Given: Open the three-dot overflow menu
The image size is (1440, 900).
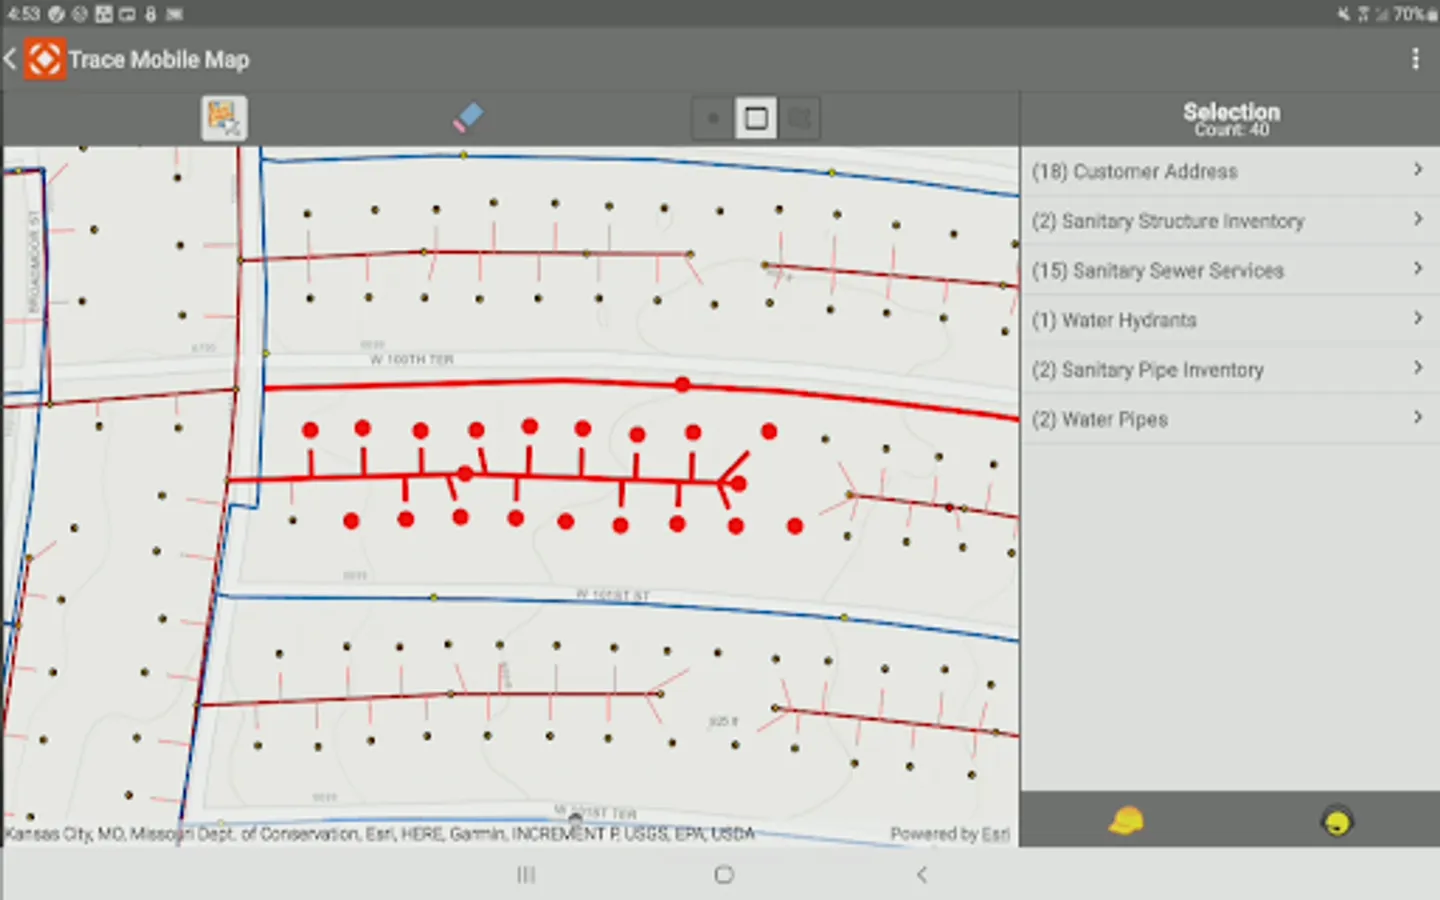Looking at the screenshot, I should click(1415, 59).
